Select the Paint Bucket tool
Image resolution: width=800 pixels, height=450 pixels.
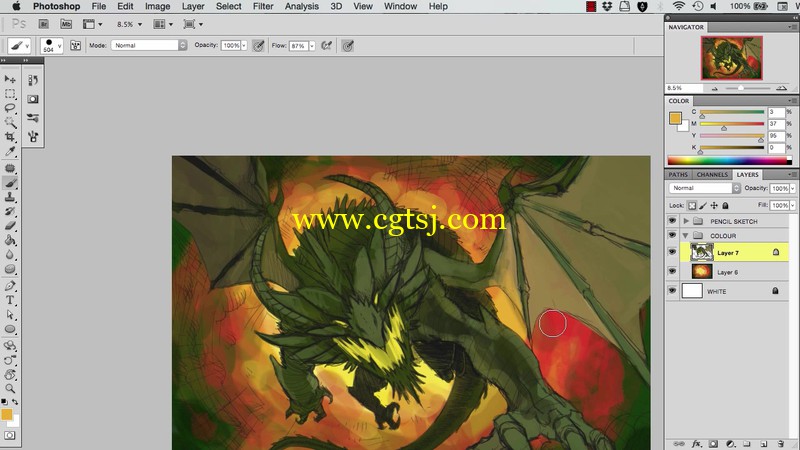point(10,240)
